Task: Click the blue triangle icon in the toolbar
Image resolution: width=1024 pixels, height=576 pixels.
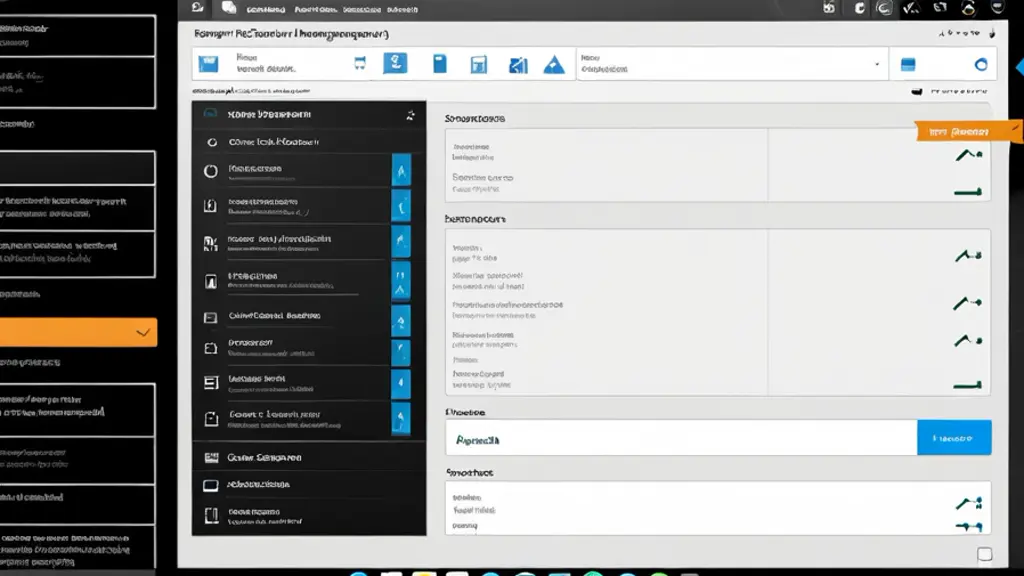Action: point(554,65)
